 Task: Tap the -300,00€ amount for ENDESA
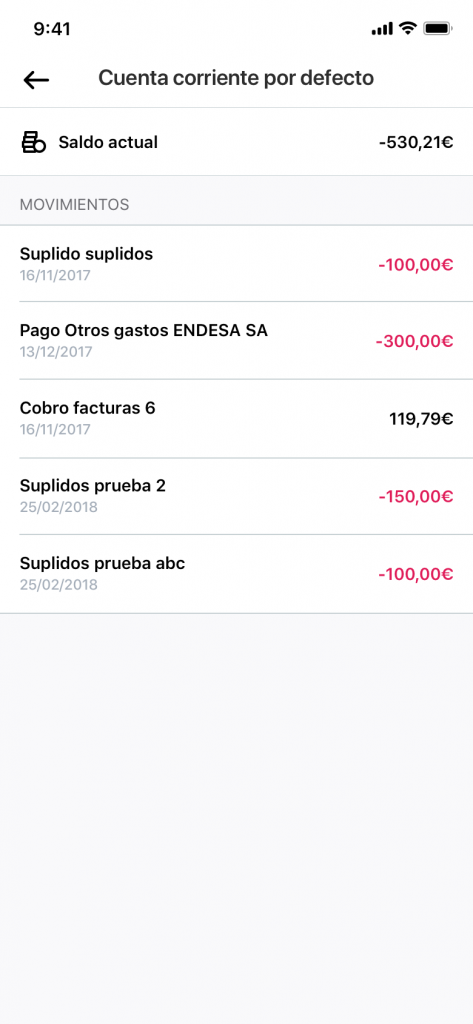(414, 342)
